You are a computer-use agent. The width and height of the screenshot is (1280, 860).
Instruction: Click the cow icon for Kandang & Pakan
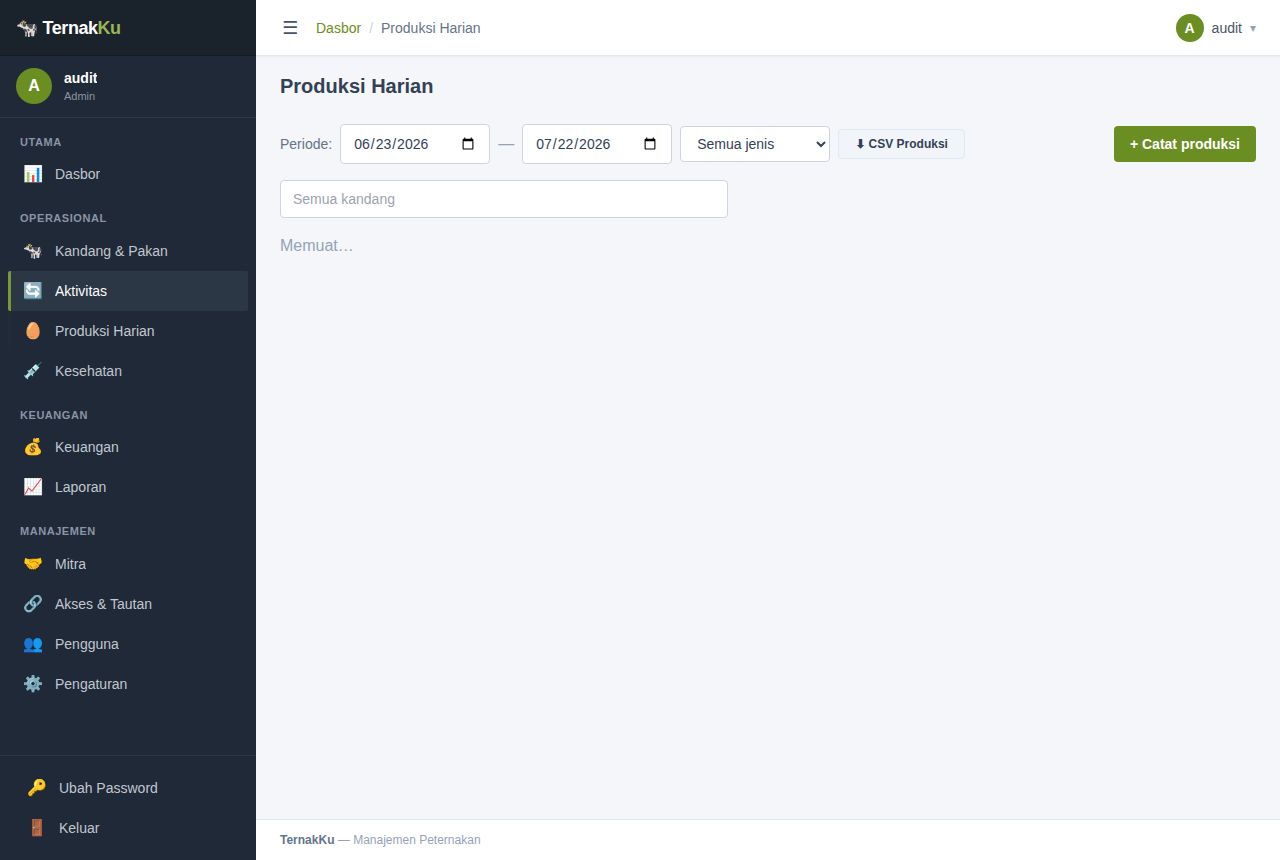[x=33, y=251]
